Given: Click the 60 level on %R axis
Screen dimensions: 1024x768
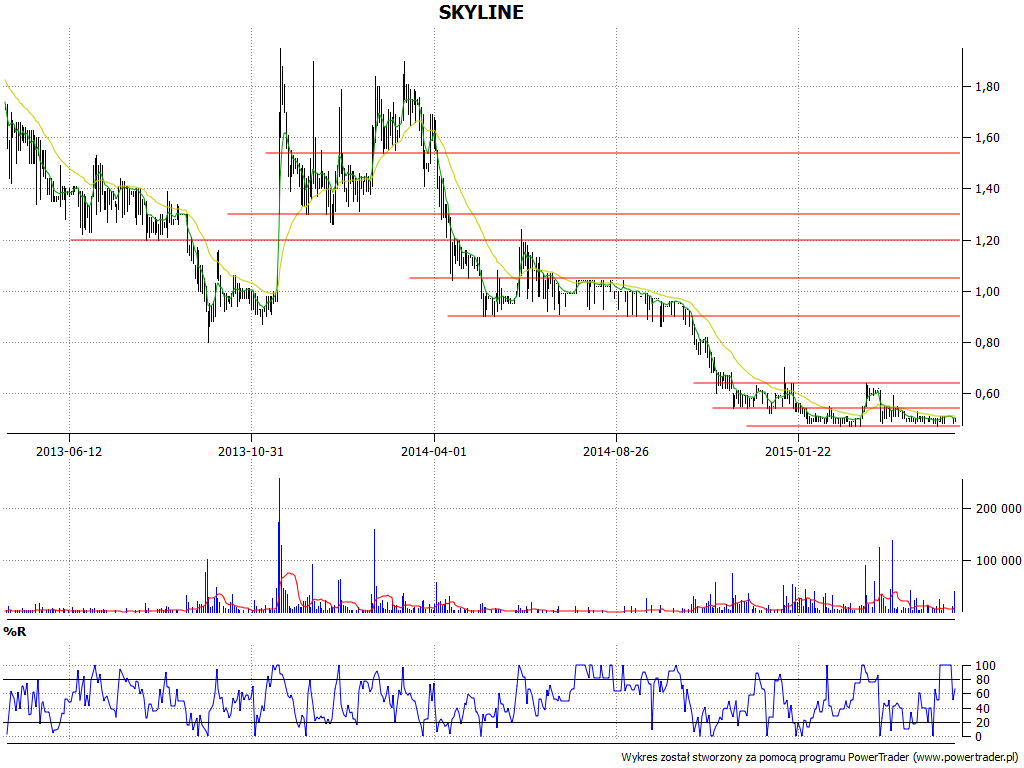Looking at the screenshot, I should click(982, 694).
